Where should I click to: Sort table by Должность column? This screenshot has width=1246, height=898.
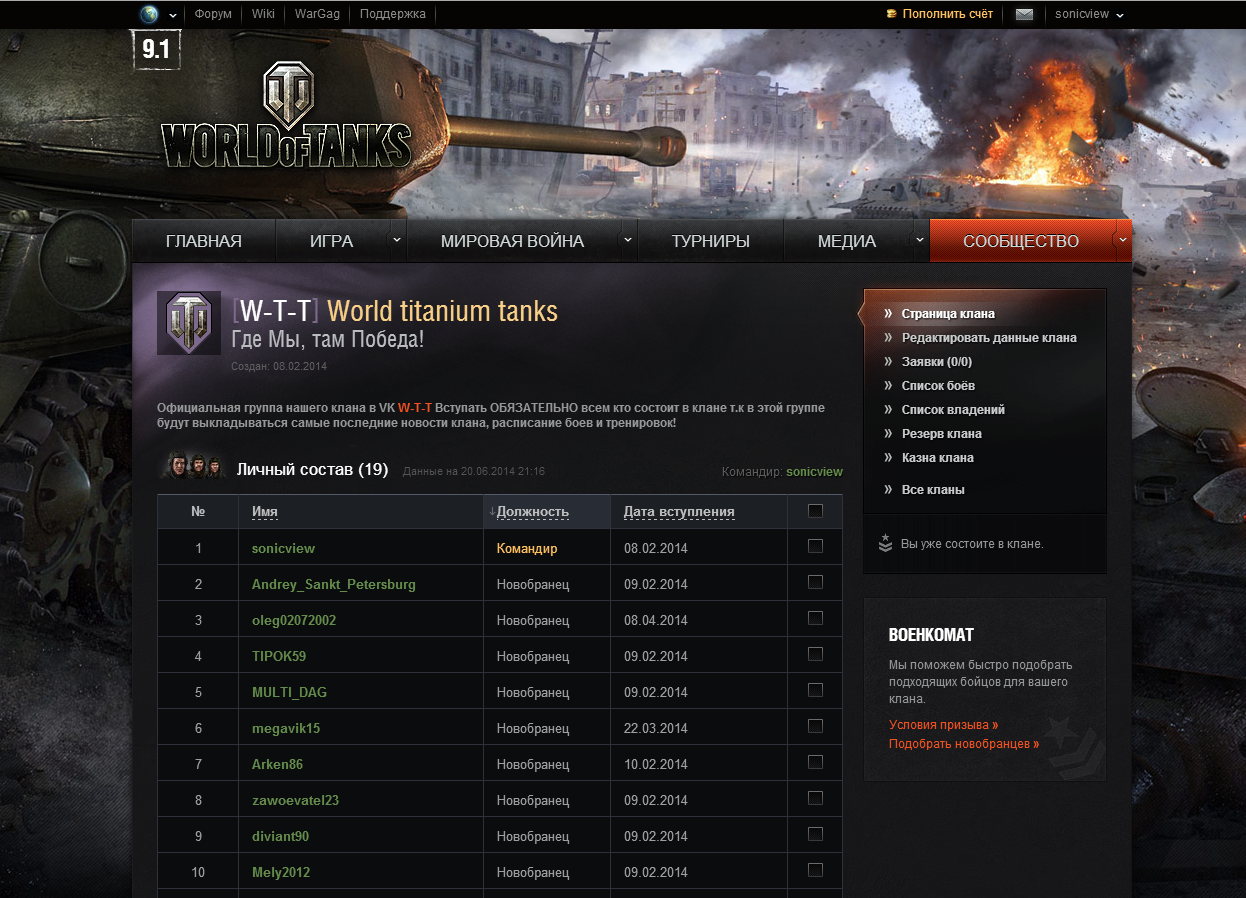click(x=532, y=512)
